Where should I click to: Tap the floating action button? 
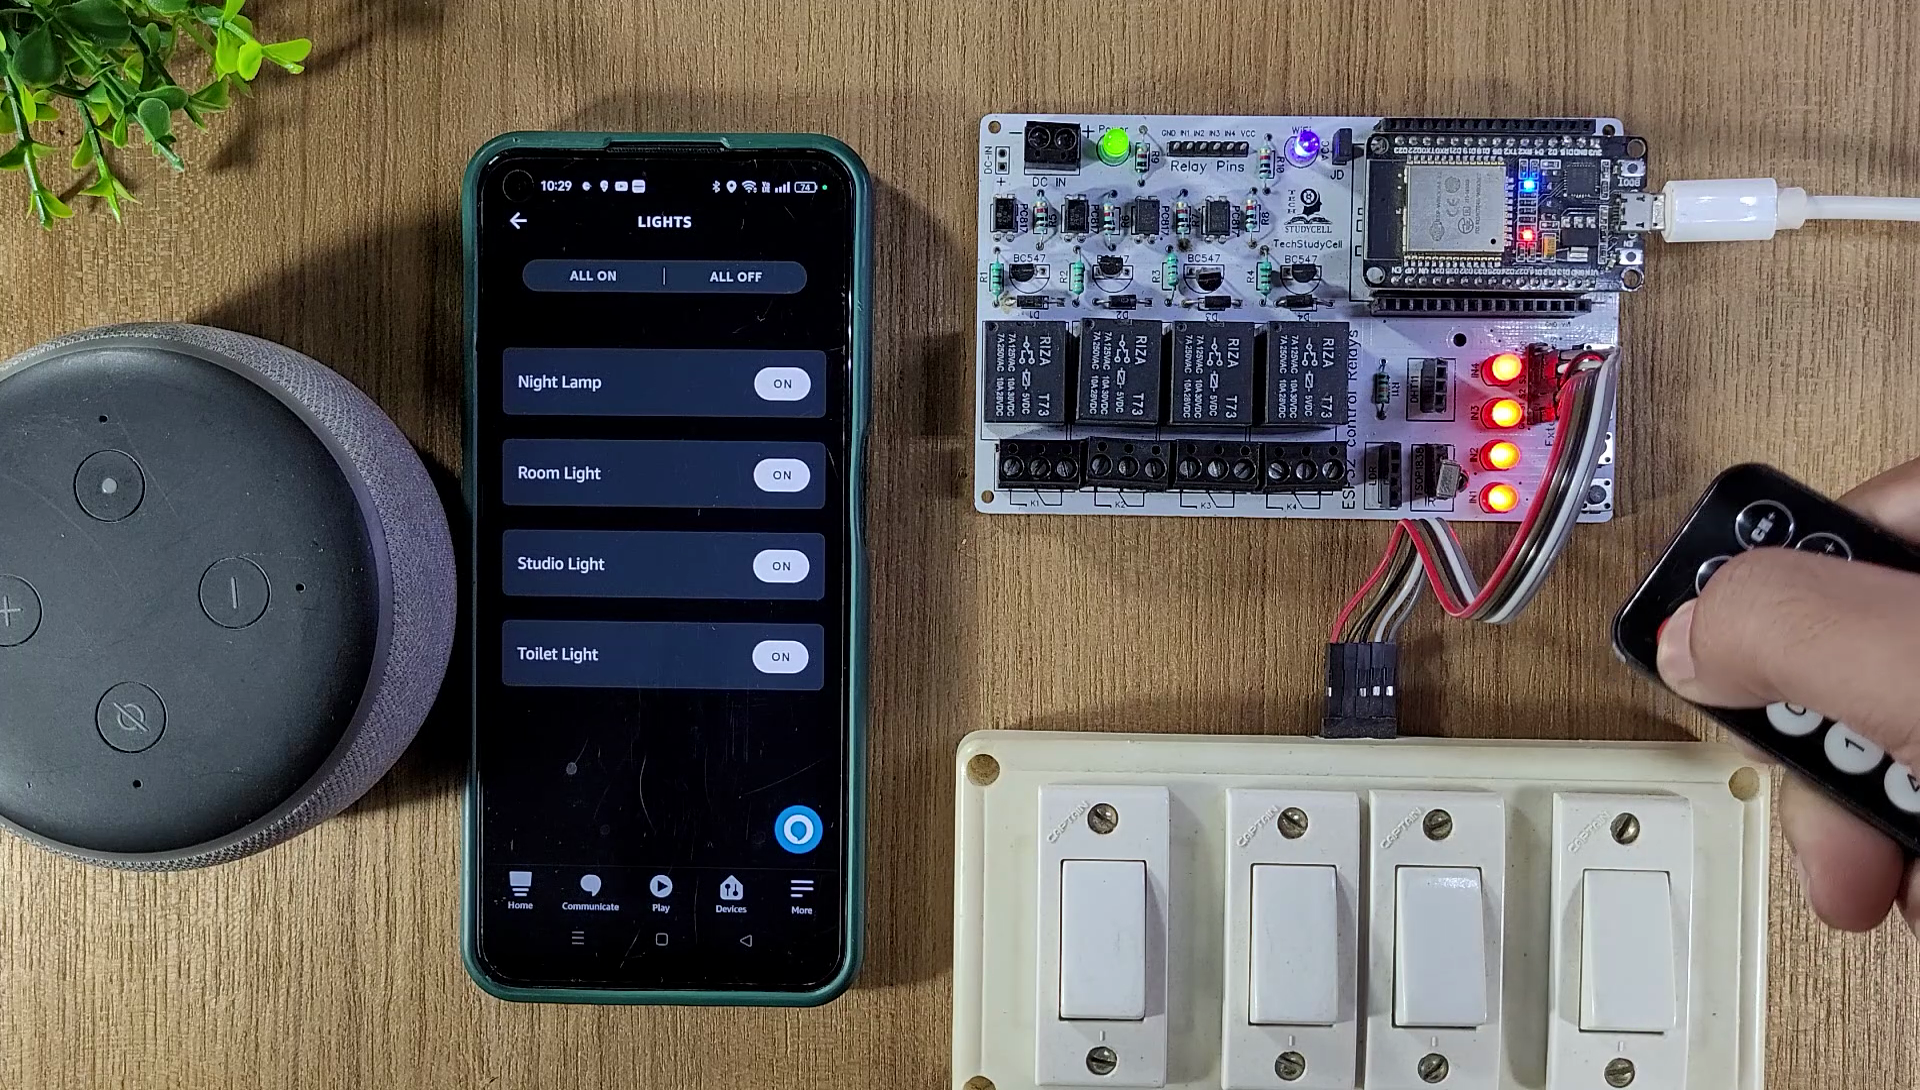pos(796,829)
